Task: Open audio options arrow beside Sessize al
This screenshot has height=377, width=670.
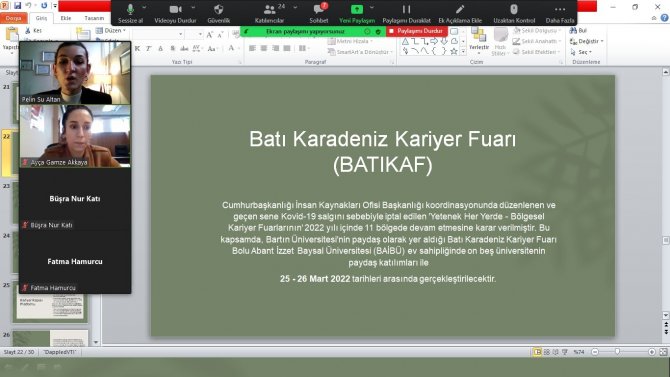Action: tap(144, 8)
